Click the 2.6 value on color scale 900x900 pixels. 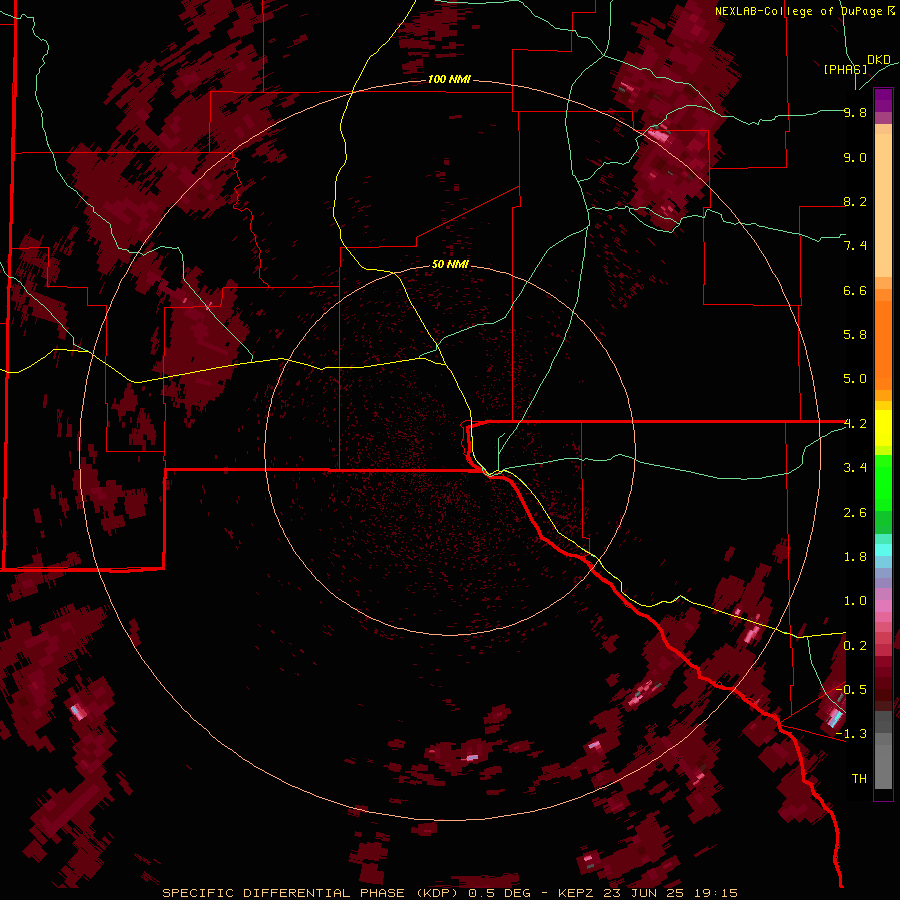point(855,513)
